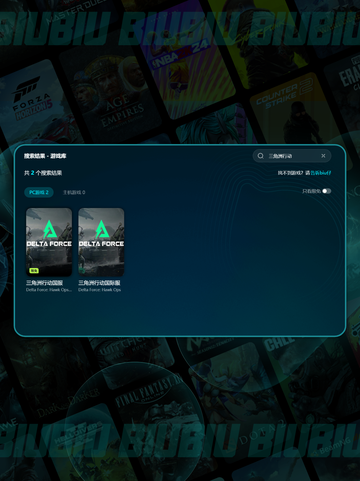The height and width of the screenshot is (481, 360).
Task: Open the 告诉biuff feedback link
Action: [321, 173]
